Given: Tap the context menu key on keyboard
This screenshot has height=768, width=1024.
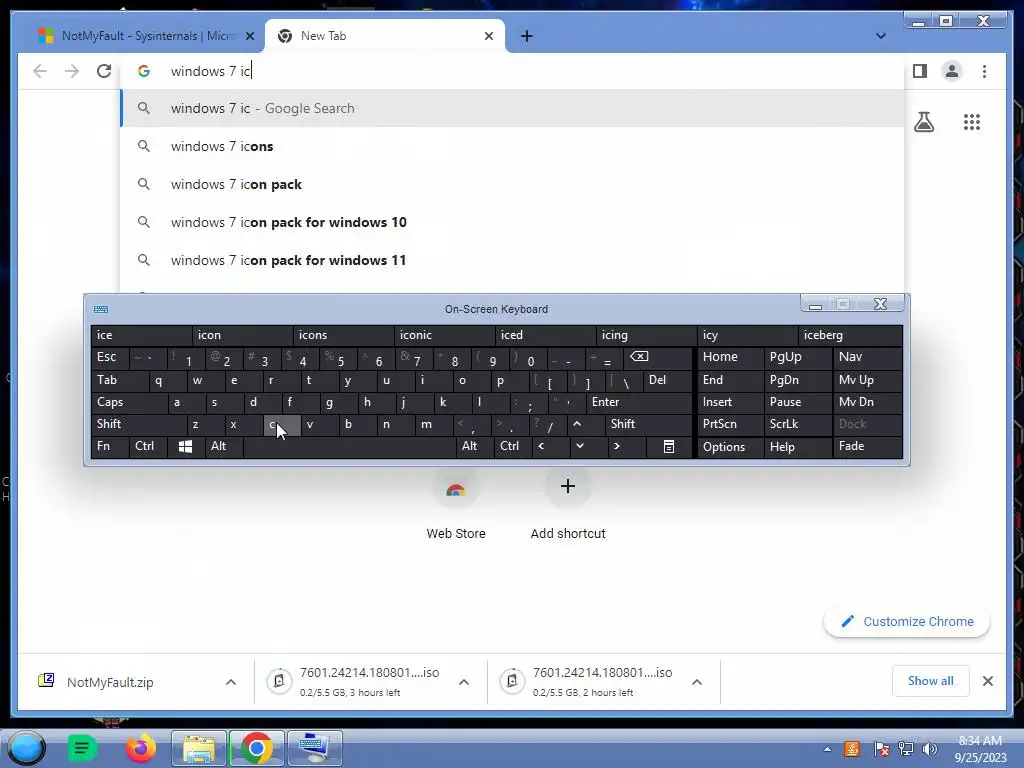Looking at the screenshot, I should click(669, 447).
